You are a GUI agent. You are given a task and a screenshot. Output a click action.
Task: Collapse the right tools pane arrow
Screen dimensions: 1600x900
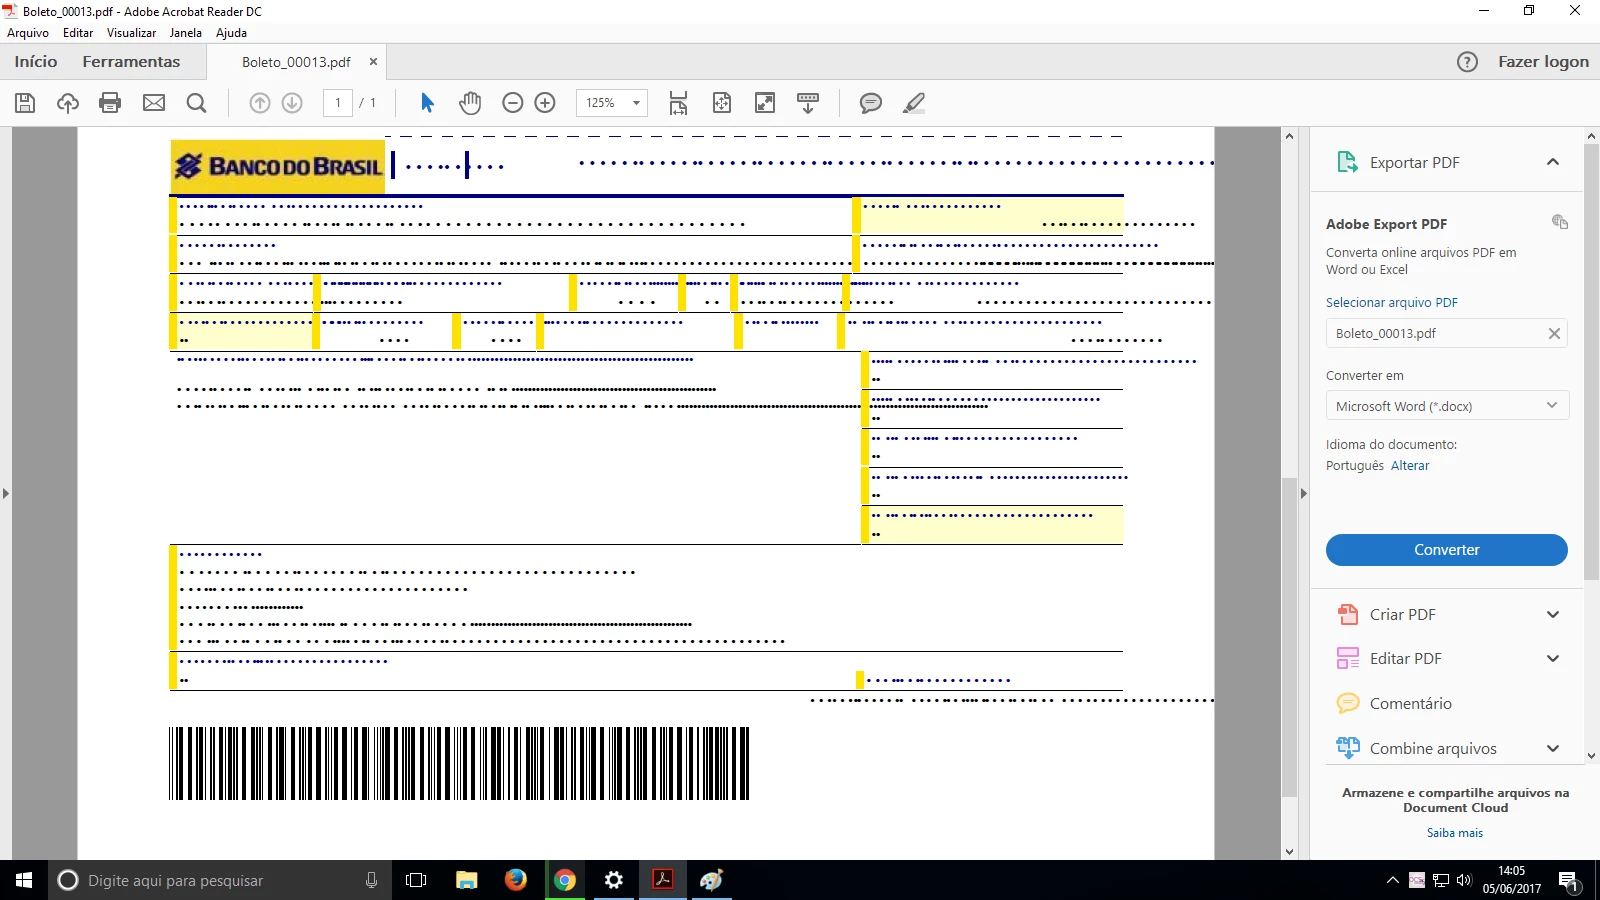point(1303,493)
